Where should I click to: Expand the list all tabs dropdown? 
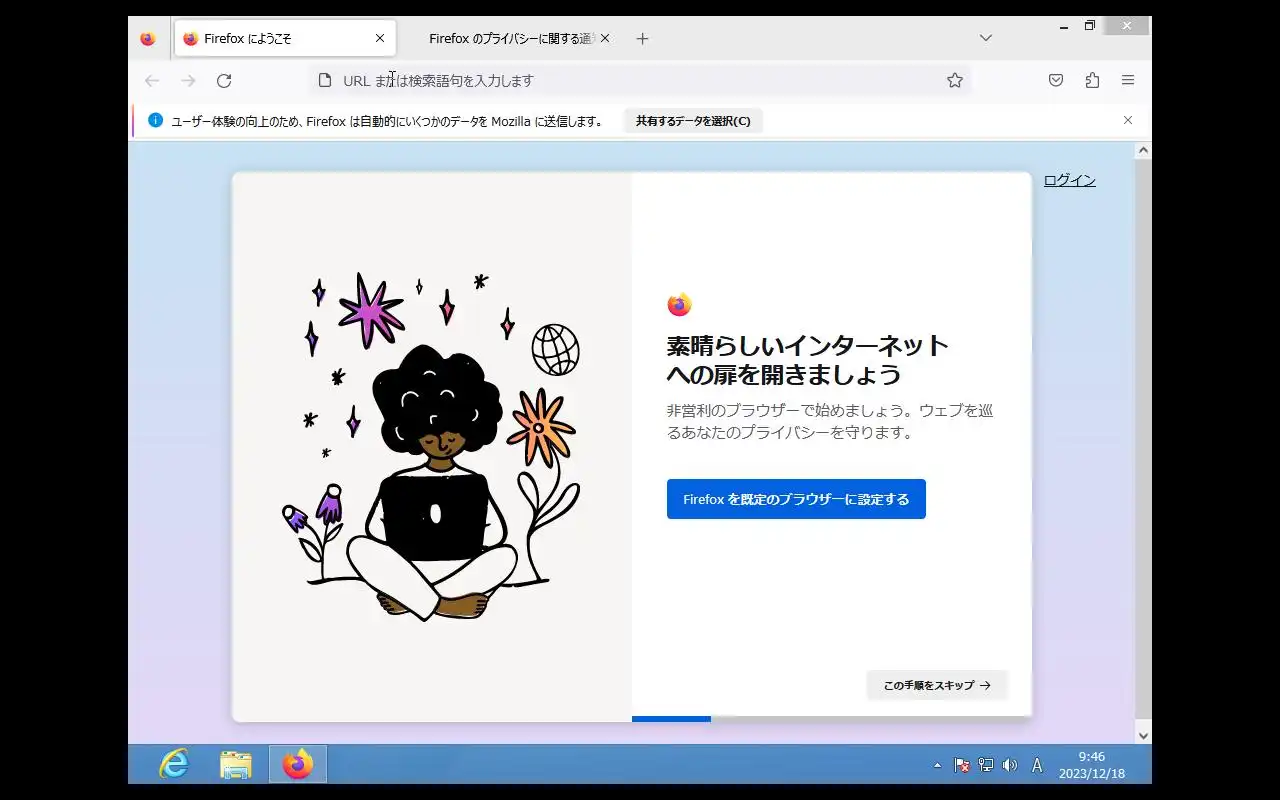[x=986, y=38]
